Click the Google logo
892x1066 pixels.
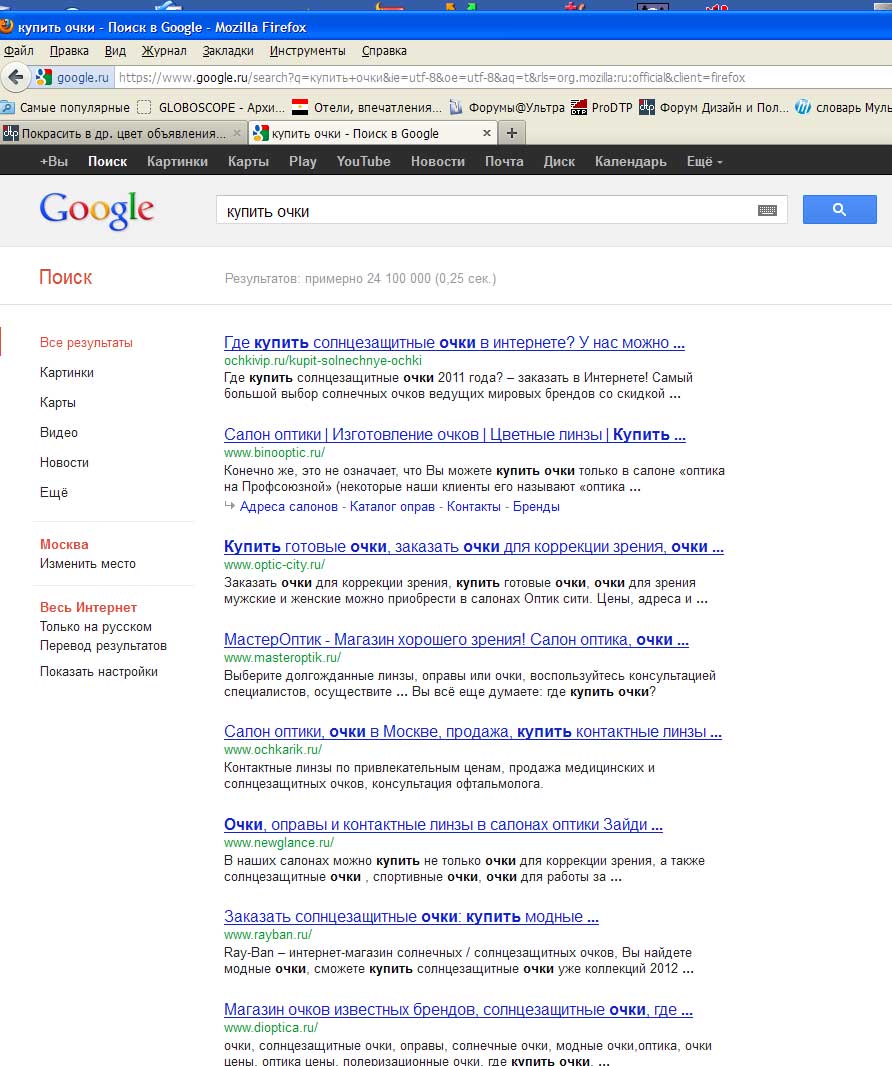click(97, 210)
